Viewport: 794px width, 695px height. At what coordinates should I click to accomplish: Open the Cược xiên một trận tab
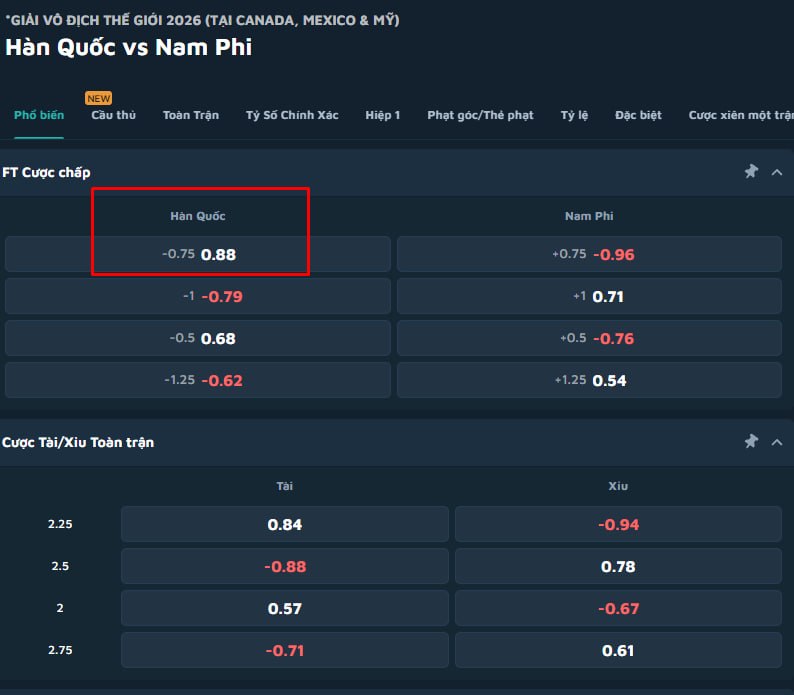(741, 115)
